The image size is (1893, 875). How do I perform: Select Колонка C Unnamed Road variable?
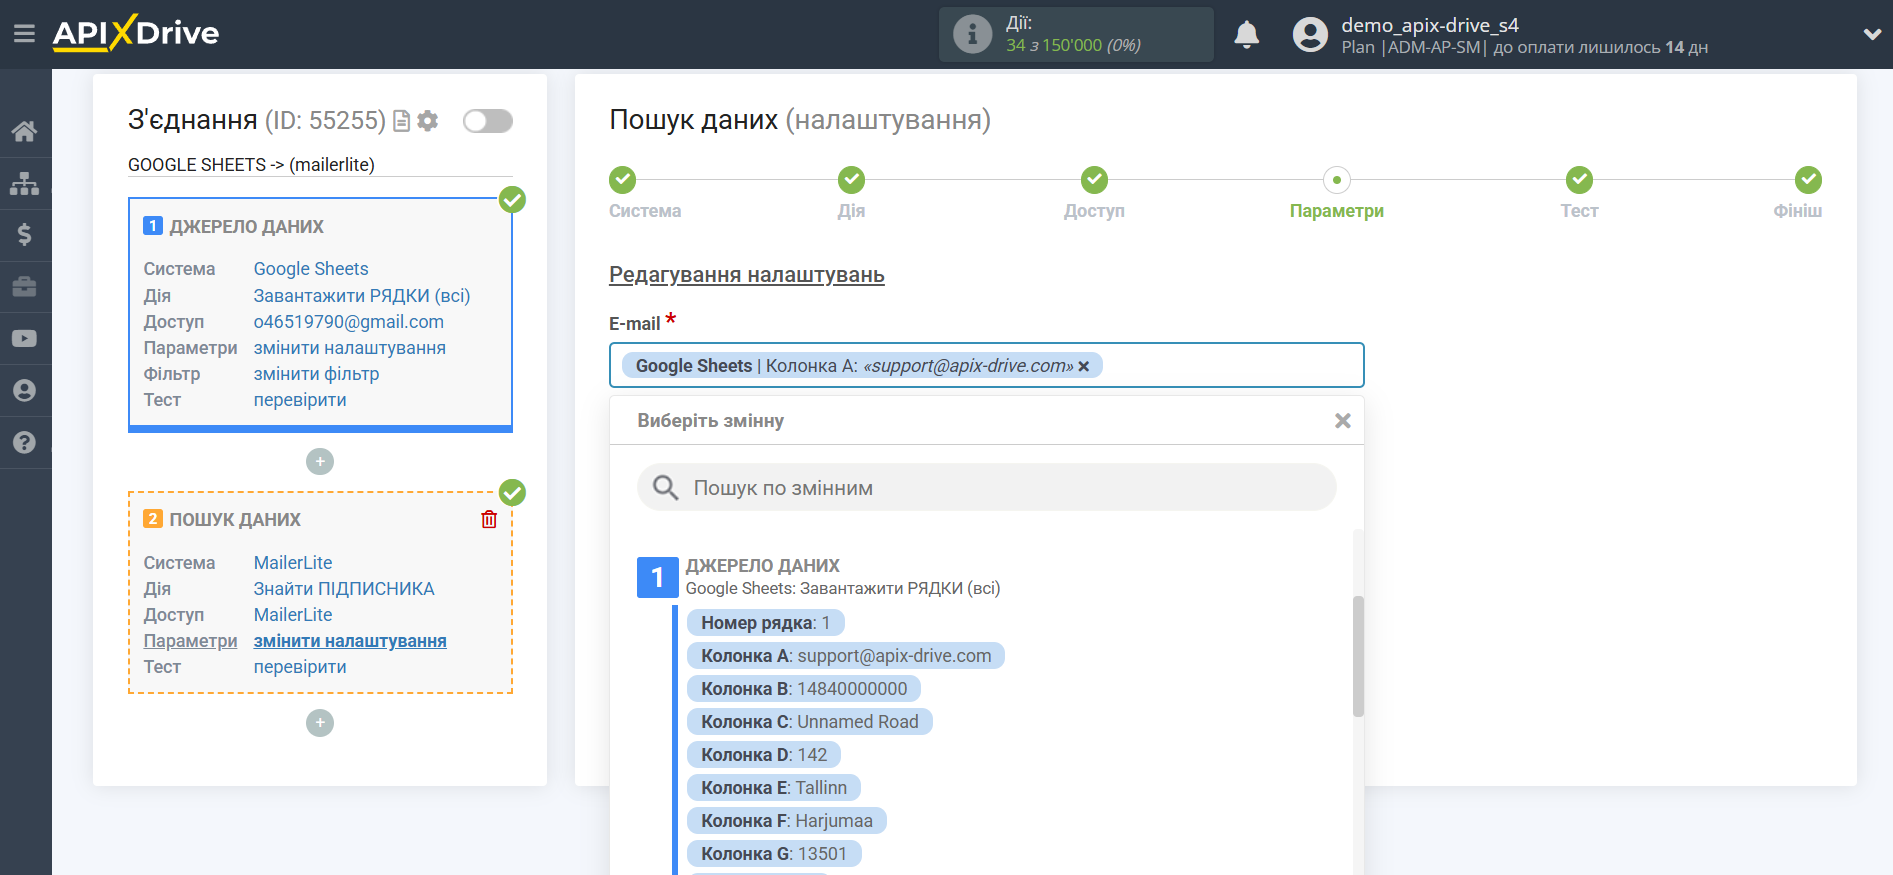point(810,722)
